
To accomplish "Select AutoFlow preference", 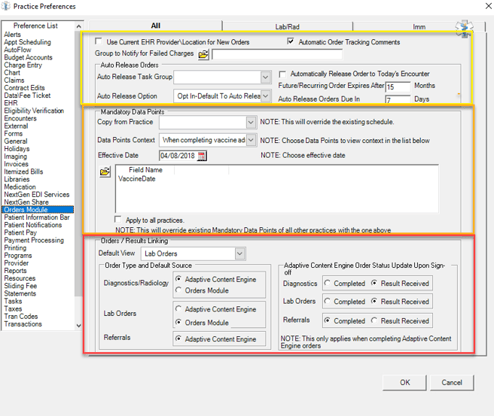I will pos(17,50).
